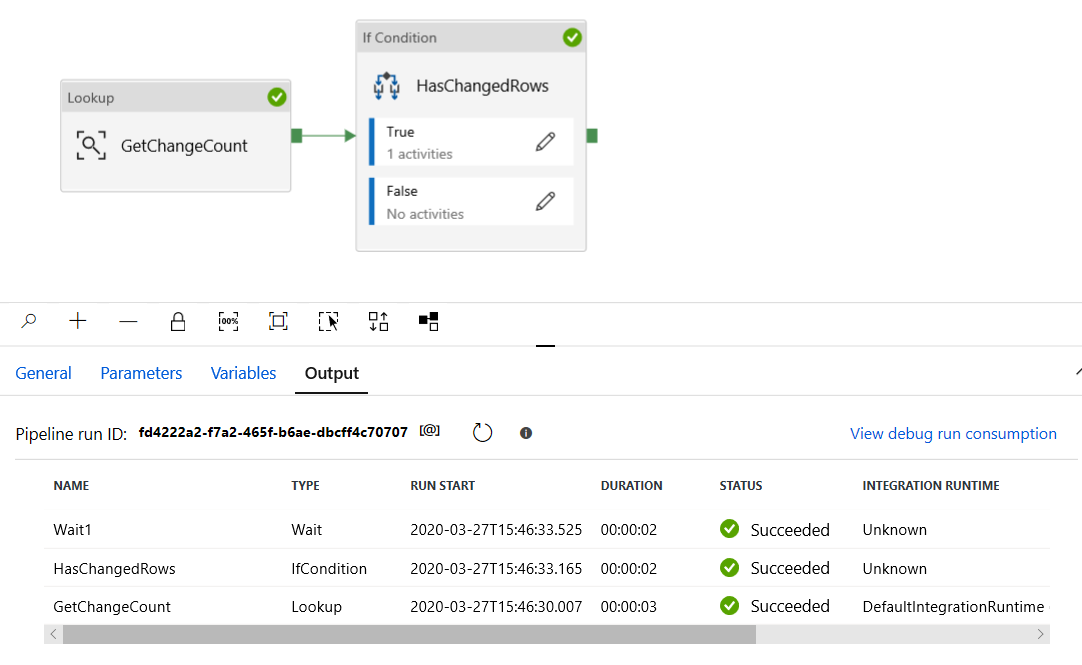Copy the pipeline run ID
Screen dimensions: 1082x665
[x=428, y=430]
